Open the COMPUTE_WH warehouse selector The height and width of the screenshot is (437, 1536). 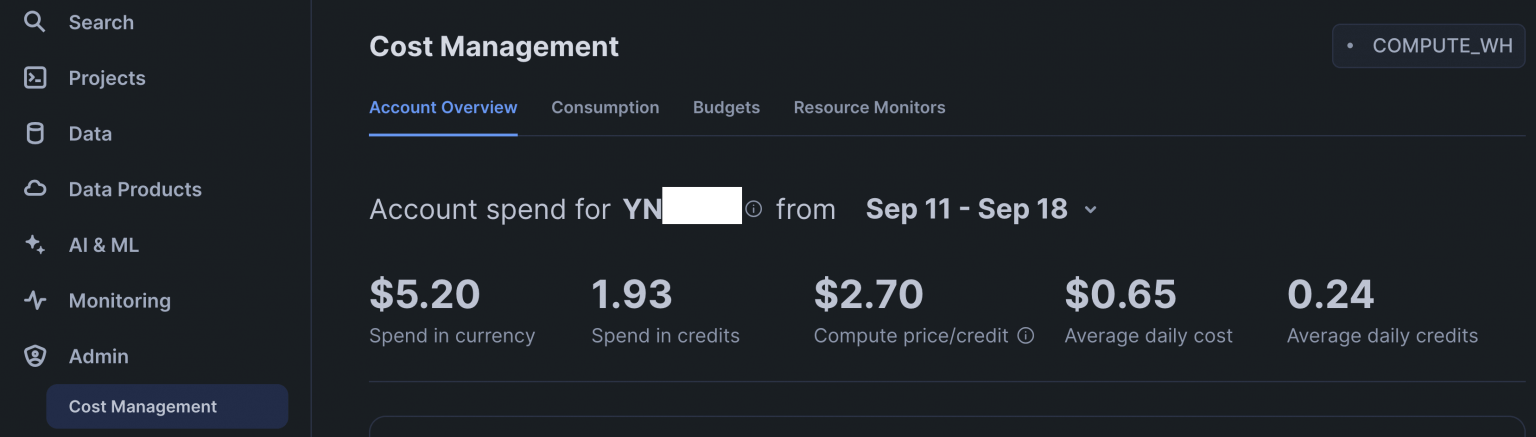1428,46
